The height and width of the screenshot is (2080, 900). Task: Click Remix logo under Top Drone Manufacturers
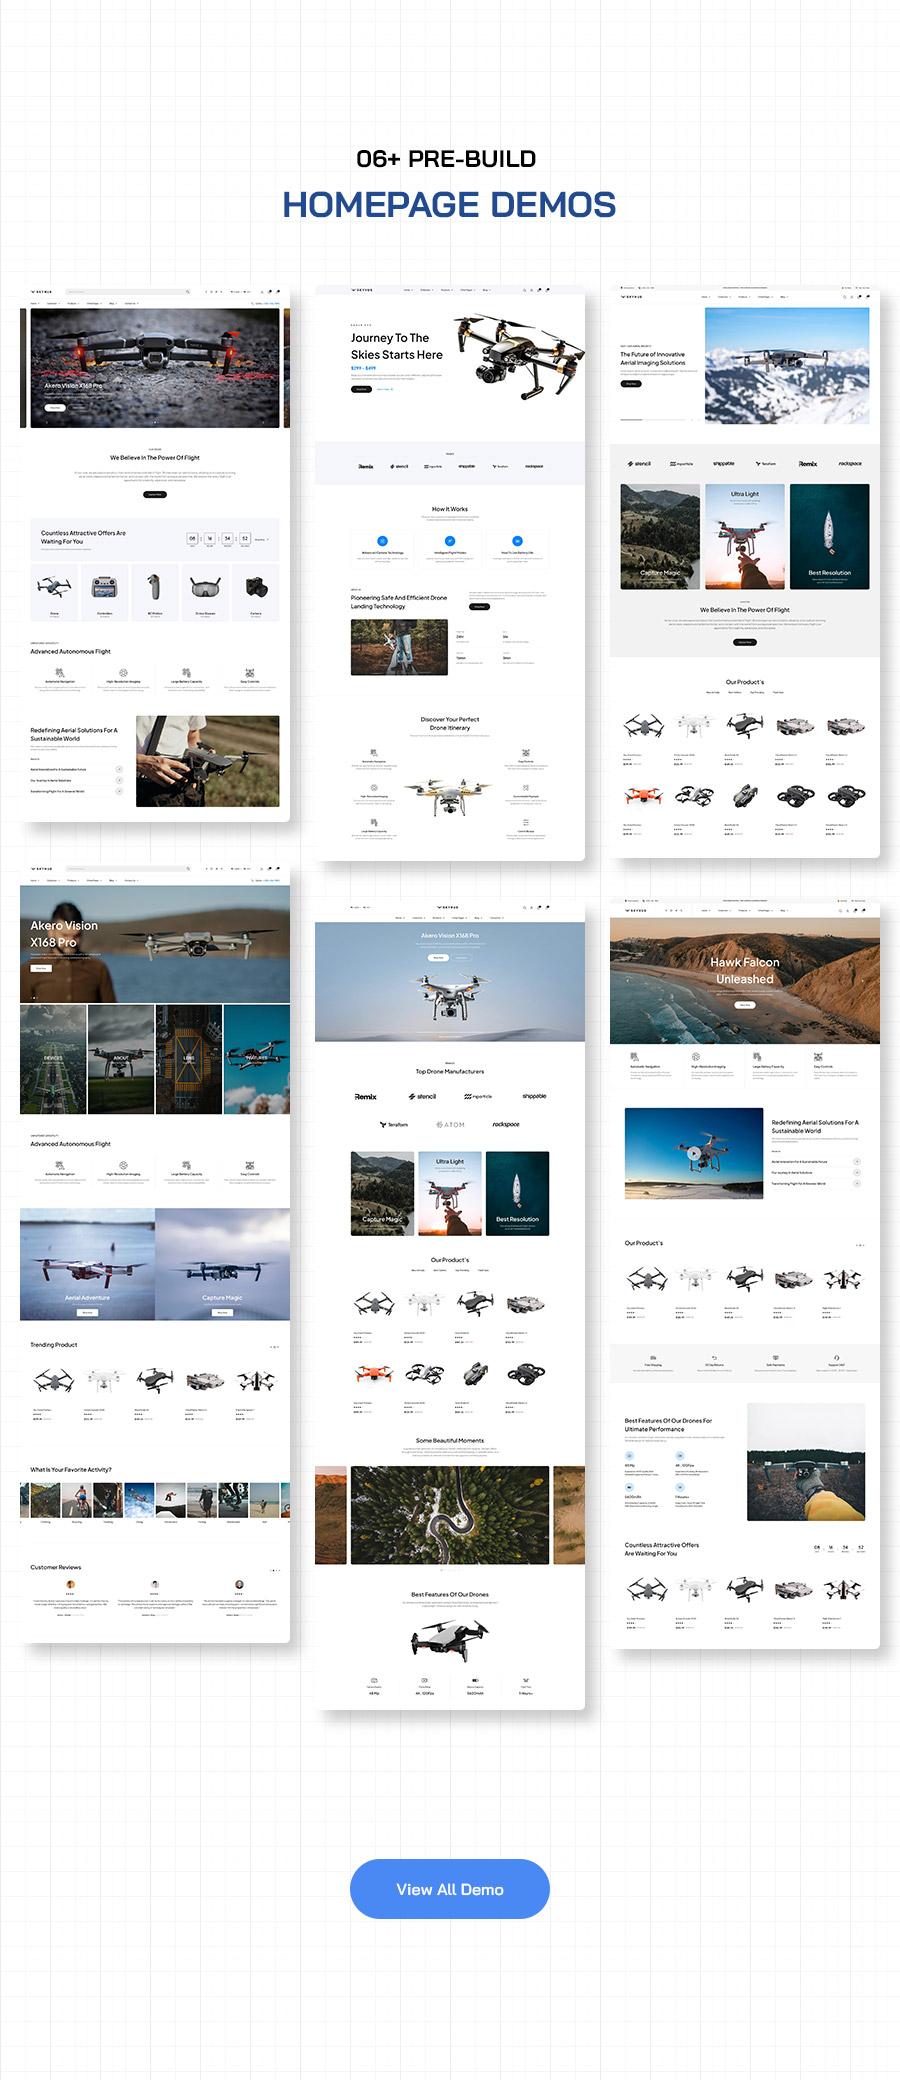tap(366, 1097)
